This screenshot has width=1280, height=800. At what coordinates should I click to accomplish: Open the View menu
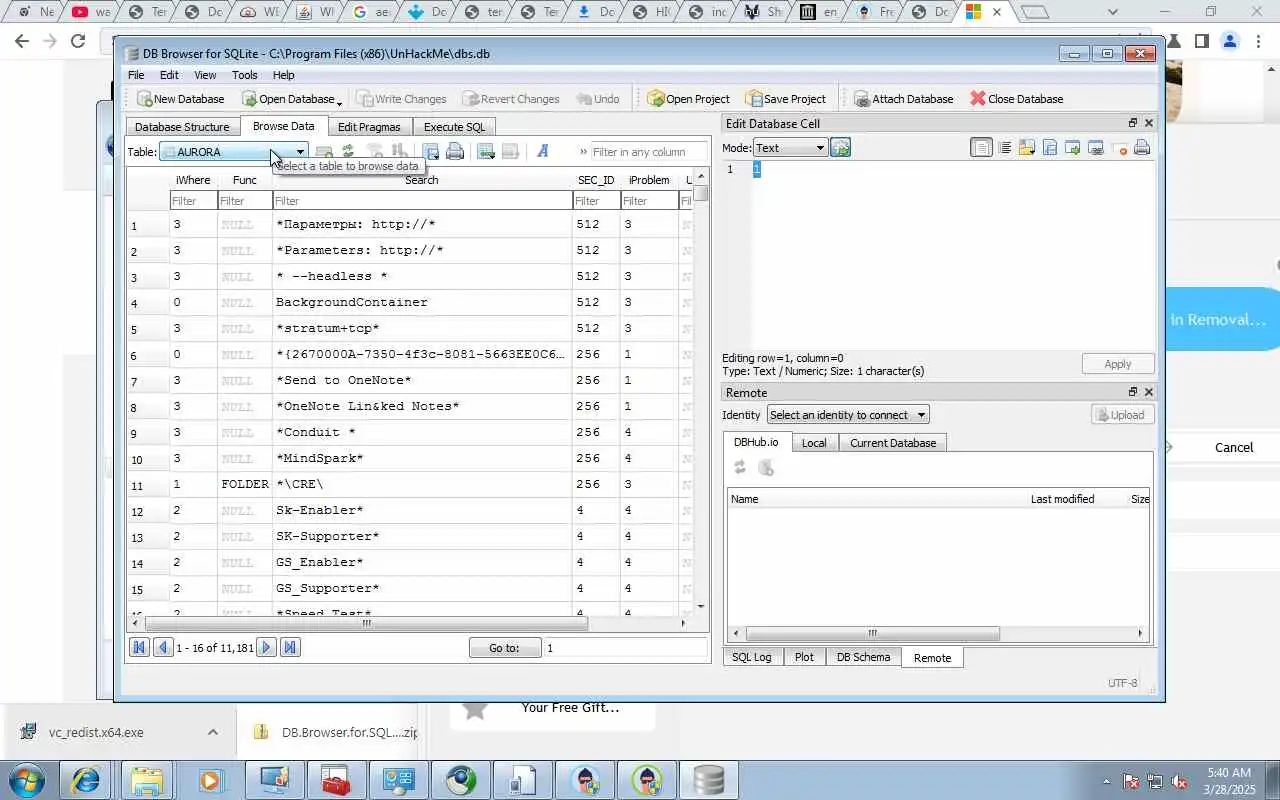coord(205,75)
